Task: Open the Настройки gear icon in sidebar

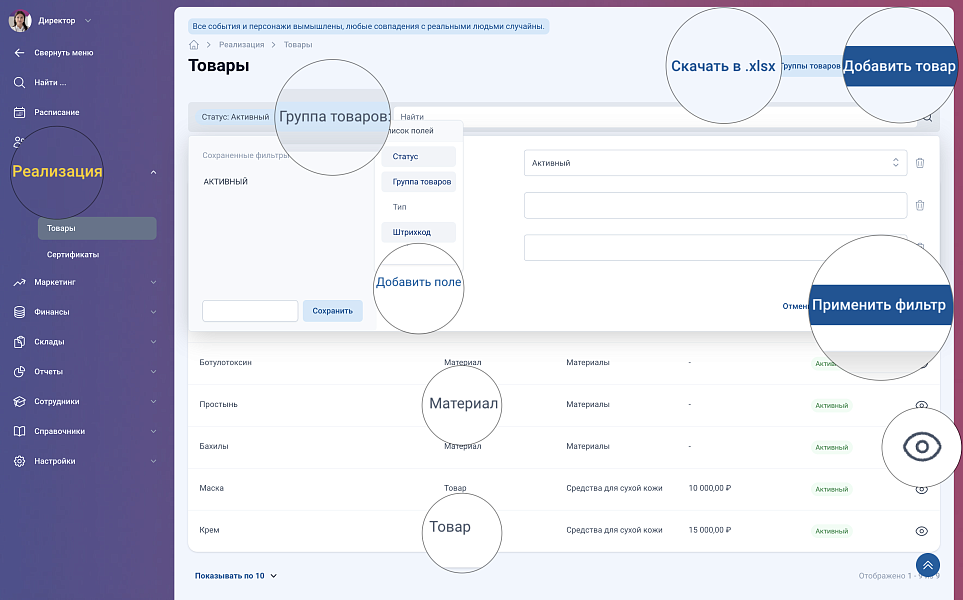Action: point(19,461)
